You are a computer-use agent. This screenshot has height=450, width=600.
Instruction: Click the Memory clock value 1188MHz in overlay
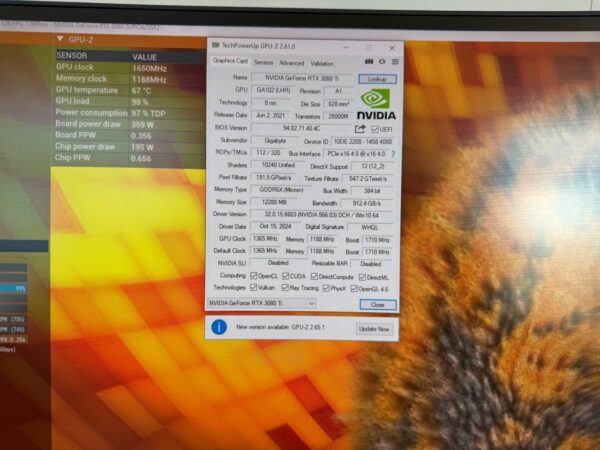point(149,80)
